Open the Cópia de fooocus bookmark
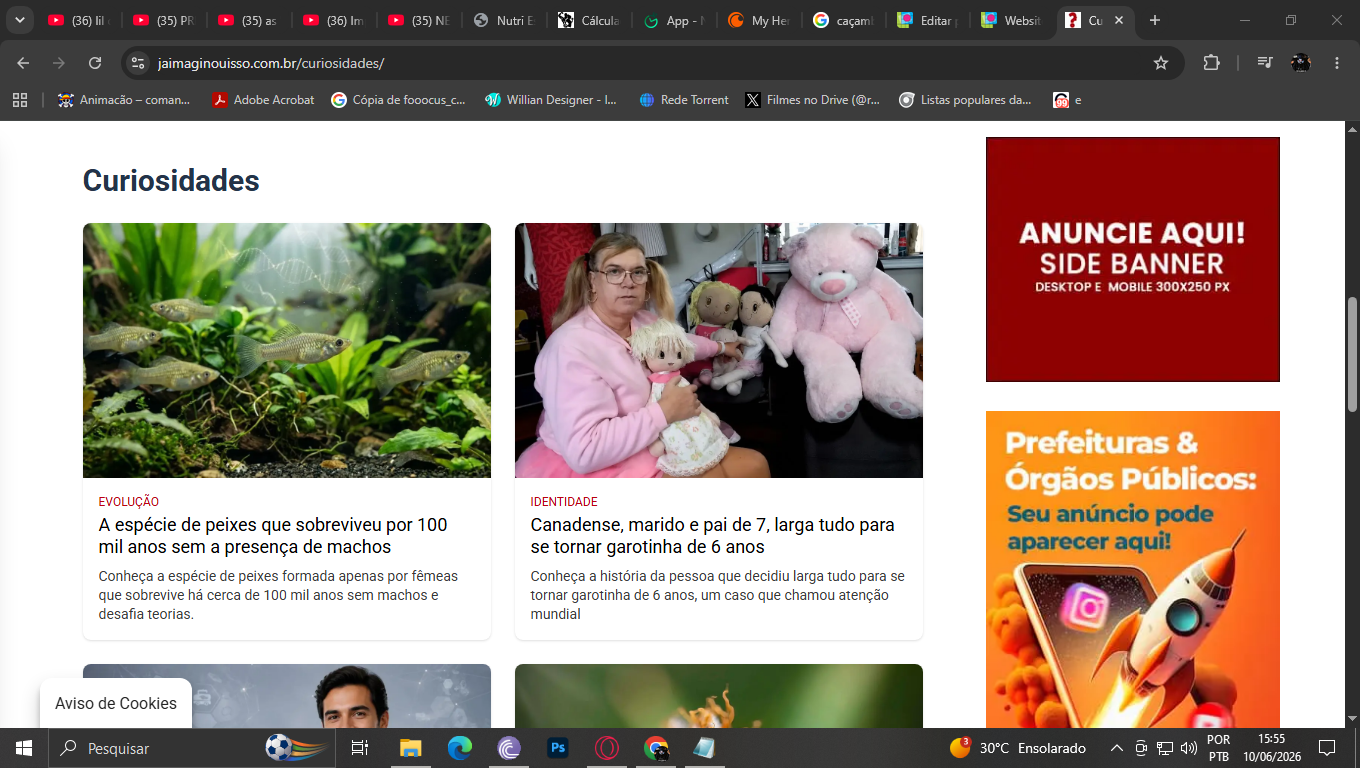Viewport: 1360px width, 768px height. [398, 100]
